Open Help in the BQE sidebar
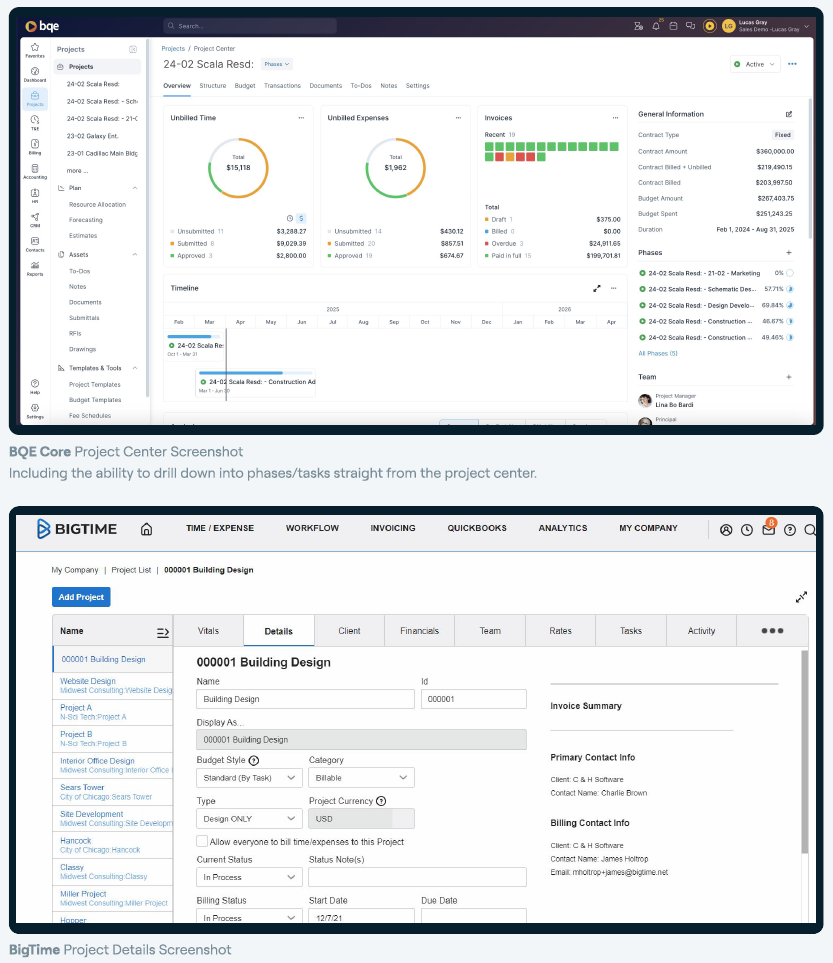This screenshot has height=963, width=833. 35,386
